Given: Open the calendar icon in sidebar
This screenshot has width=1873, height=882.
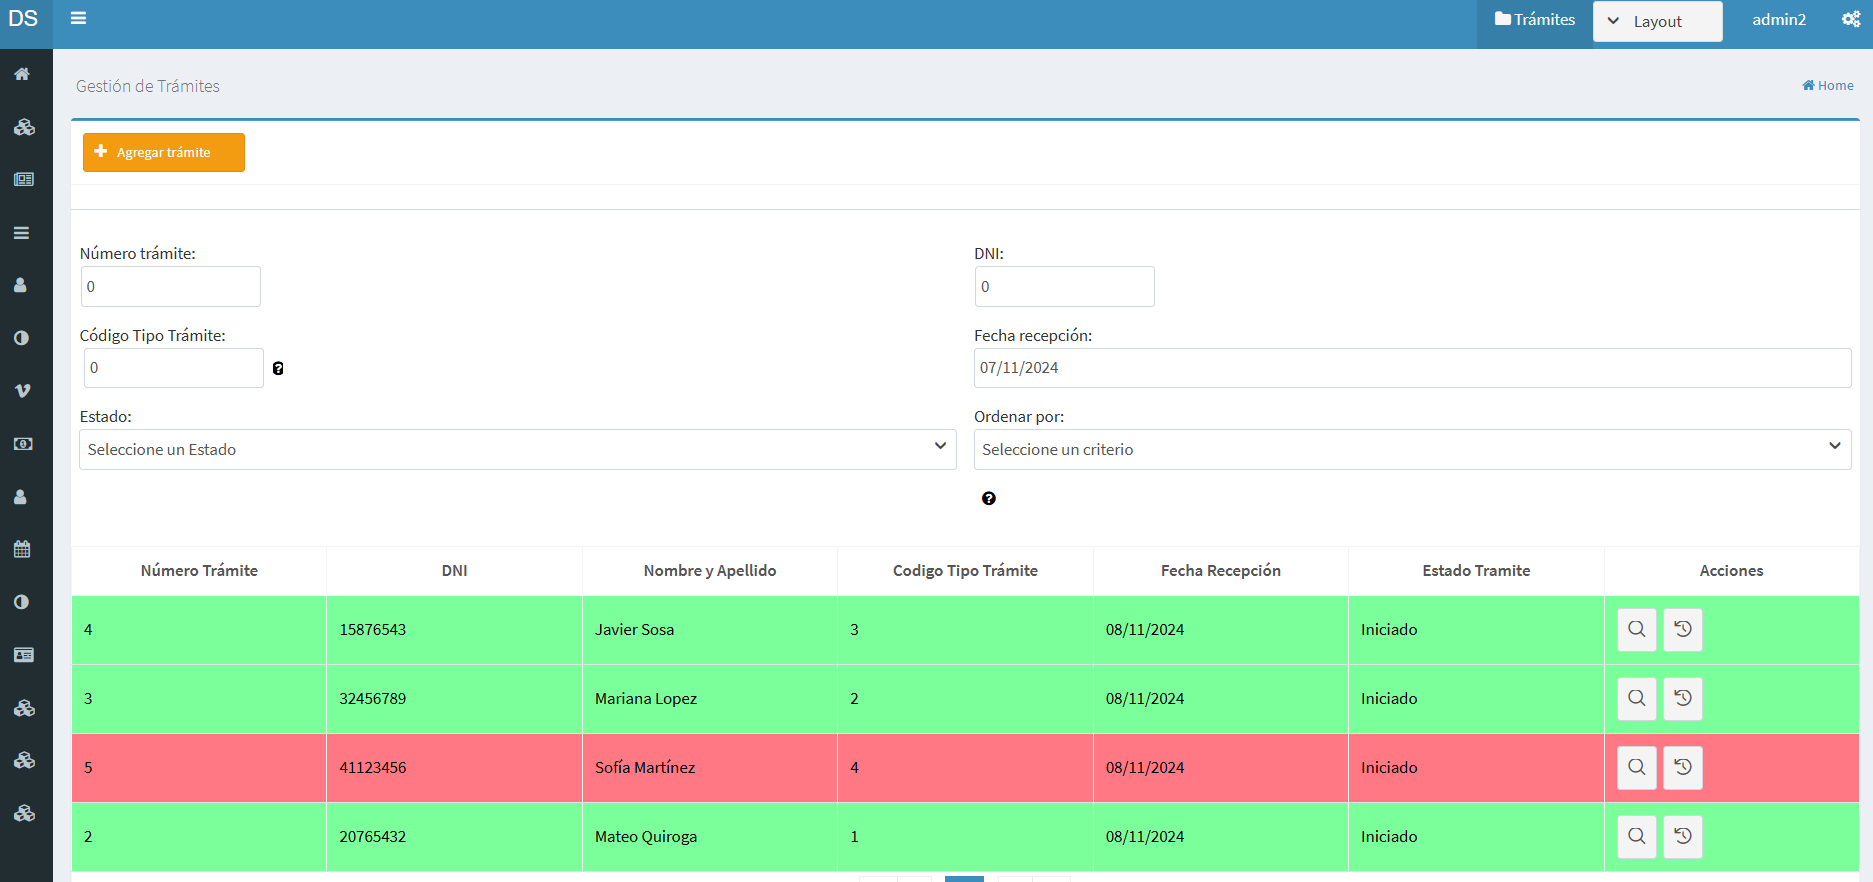Looking at the screenshot, I should click(22, 549).
